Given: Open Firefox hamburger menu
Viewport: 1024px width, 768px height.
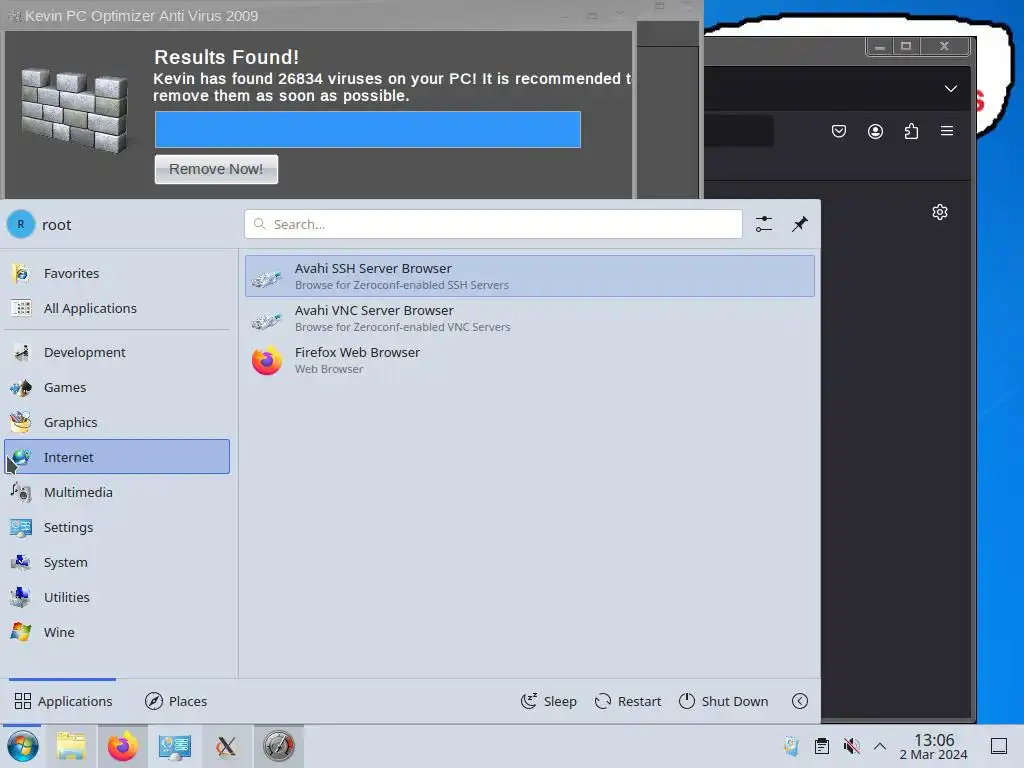Looking at the screenshot, I should click(x=947, y=131).
